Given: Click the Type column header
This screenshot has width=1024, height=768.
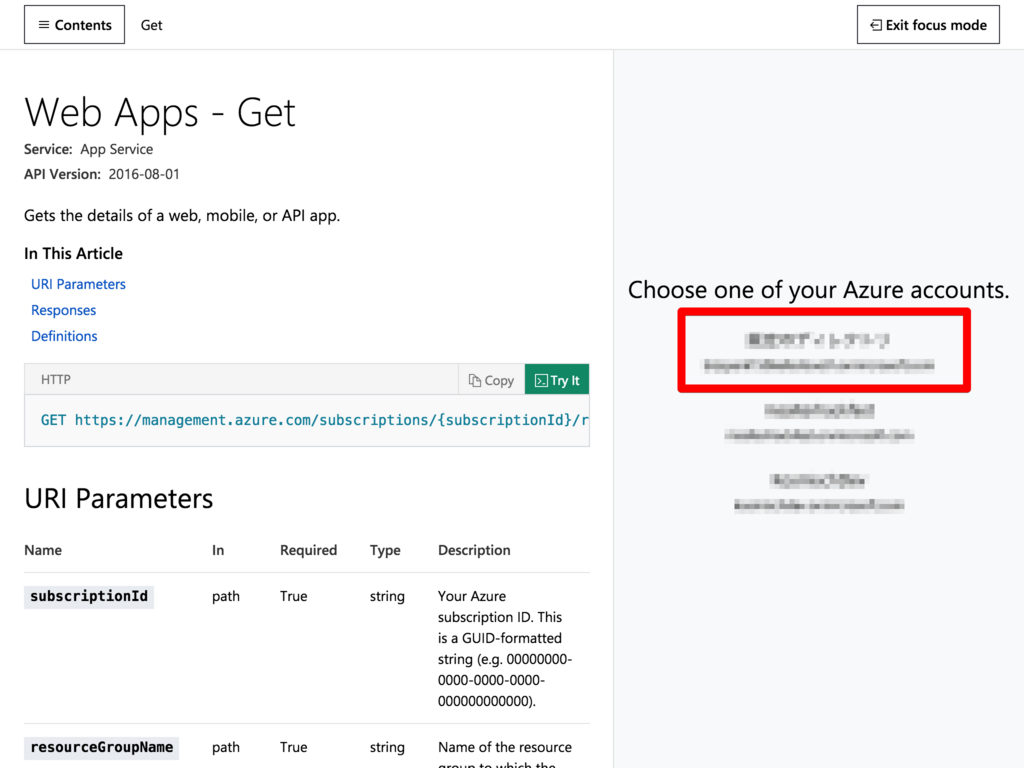Looking at the screenshot, I should coord(385,550).
